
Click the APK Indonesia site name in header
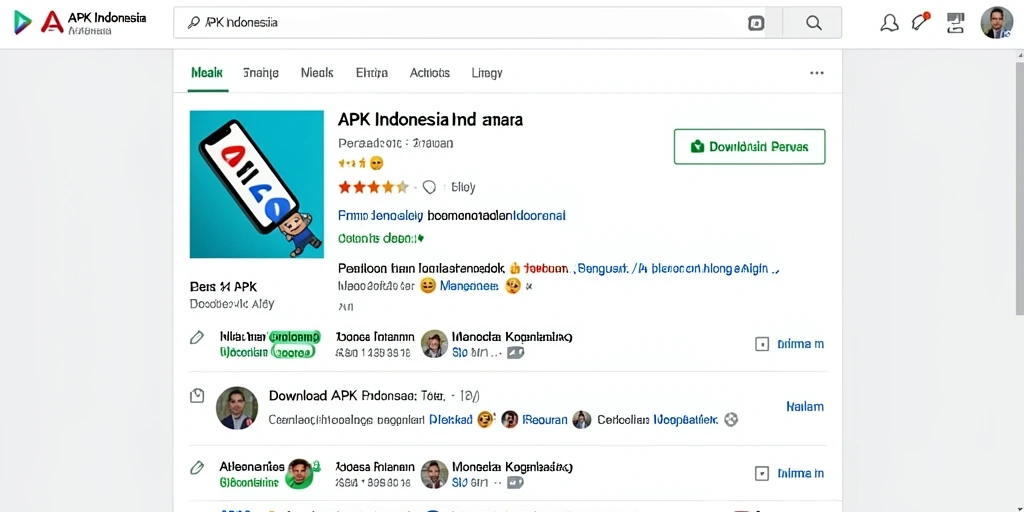coord(107,18)
